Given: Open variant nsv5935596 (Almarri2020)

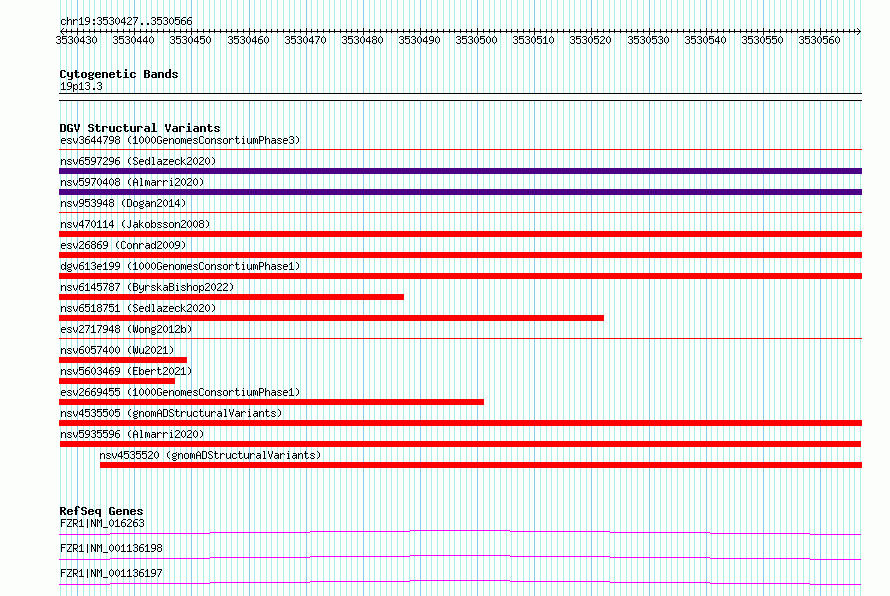Looking at the screenshot, I should coord(132,434).
